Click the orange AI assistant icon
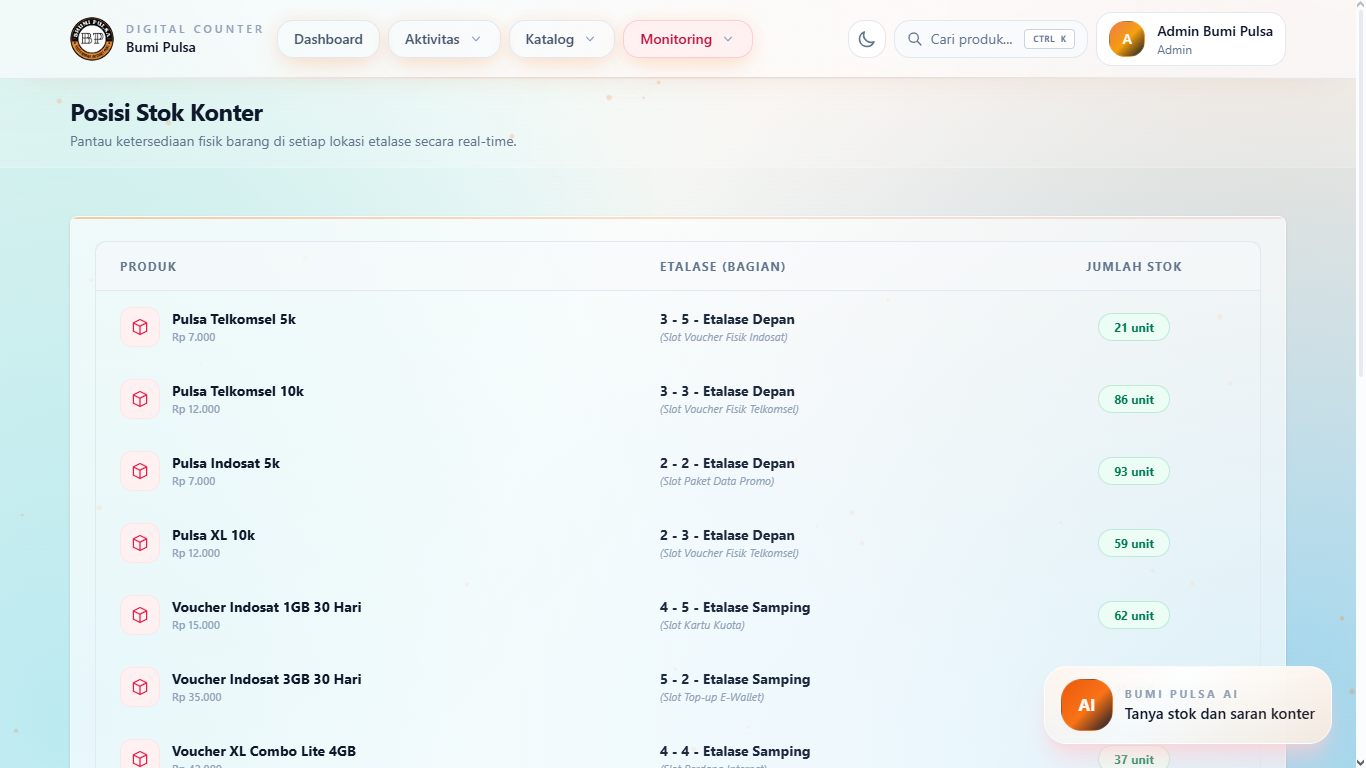Image resolution: width=1366 pixels, height=768 pixels. [1087, 705]
